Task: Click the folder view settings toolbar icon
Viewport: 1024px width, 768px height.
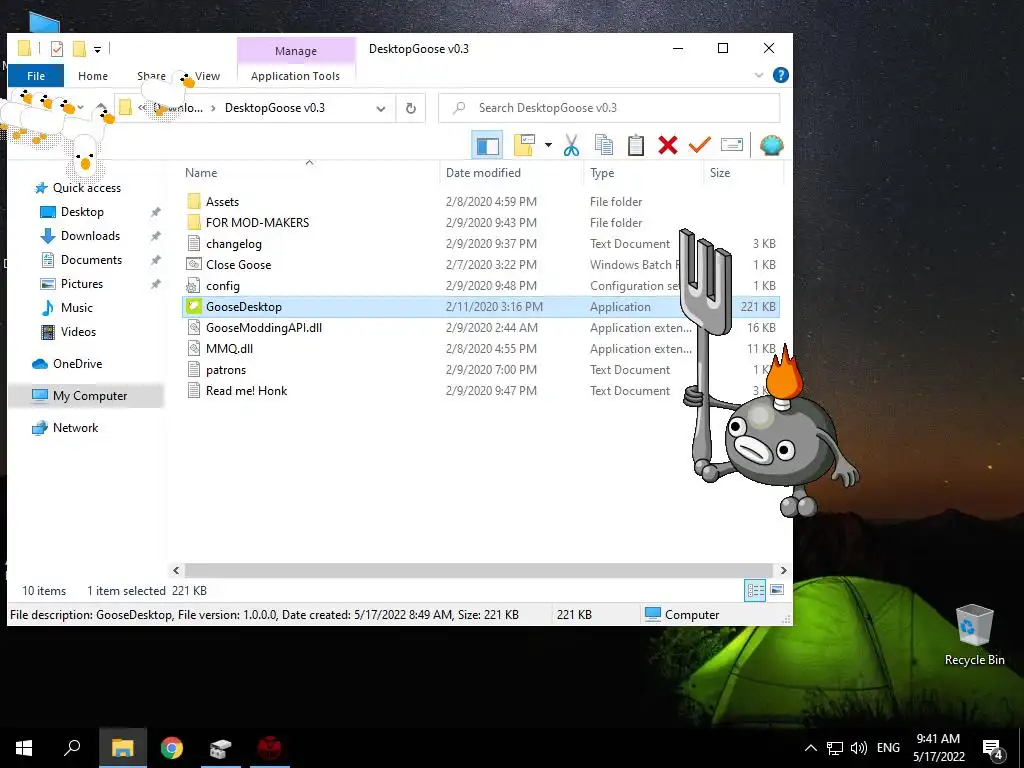Action: coord(524,145)
